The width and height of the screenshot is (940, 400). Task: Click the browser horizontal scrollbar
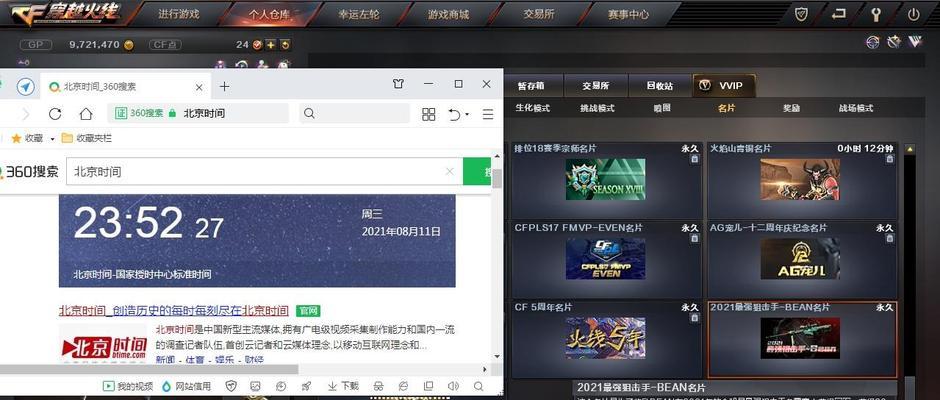[148, 369]
